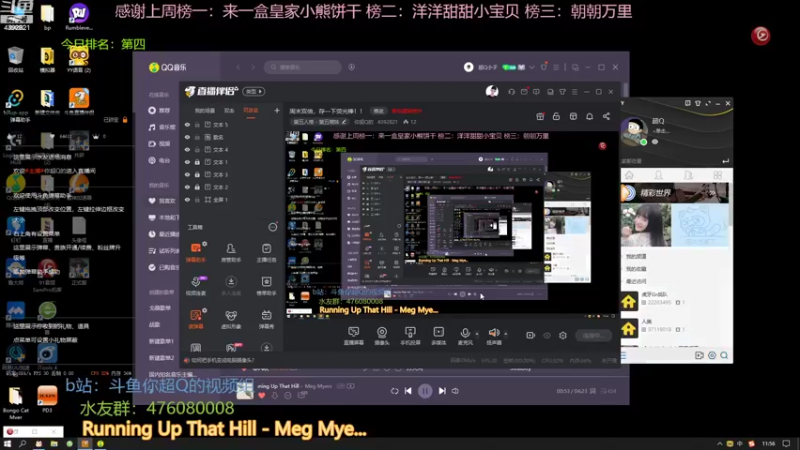The width and height of the screenshot is (800, 450).
Task: Add the 多媒体 media source
Action: pyautogui.click(x=438, y=336)
